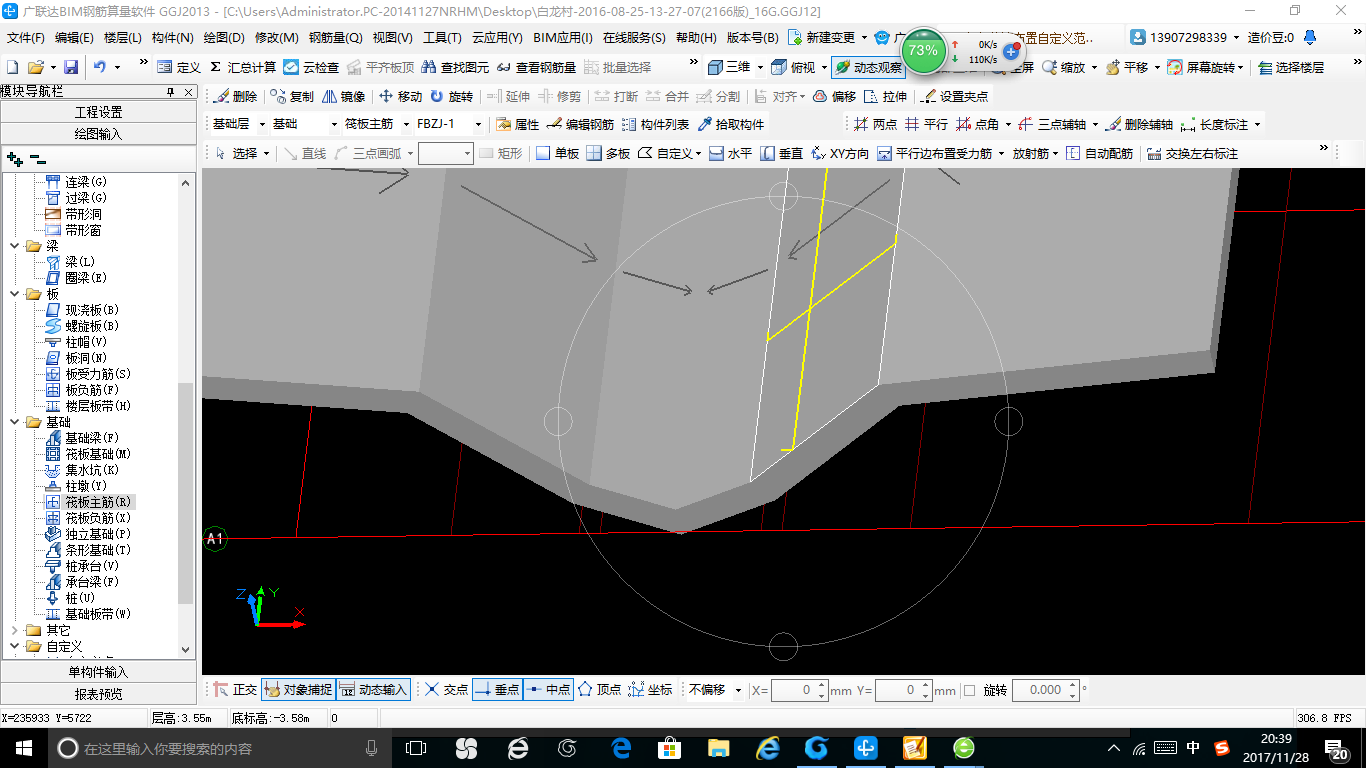This screenshot has width=1366, height=768.
Task: Open the 基础层 floor dropdown
Action: tap(262, 124)
